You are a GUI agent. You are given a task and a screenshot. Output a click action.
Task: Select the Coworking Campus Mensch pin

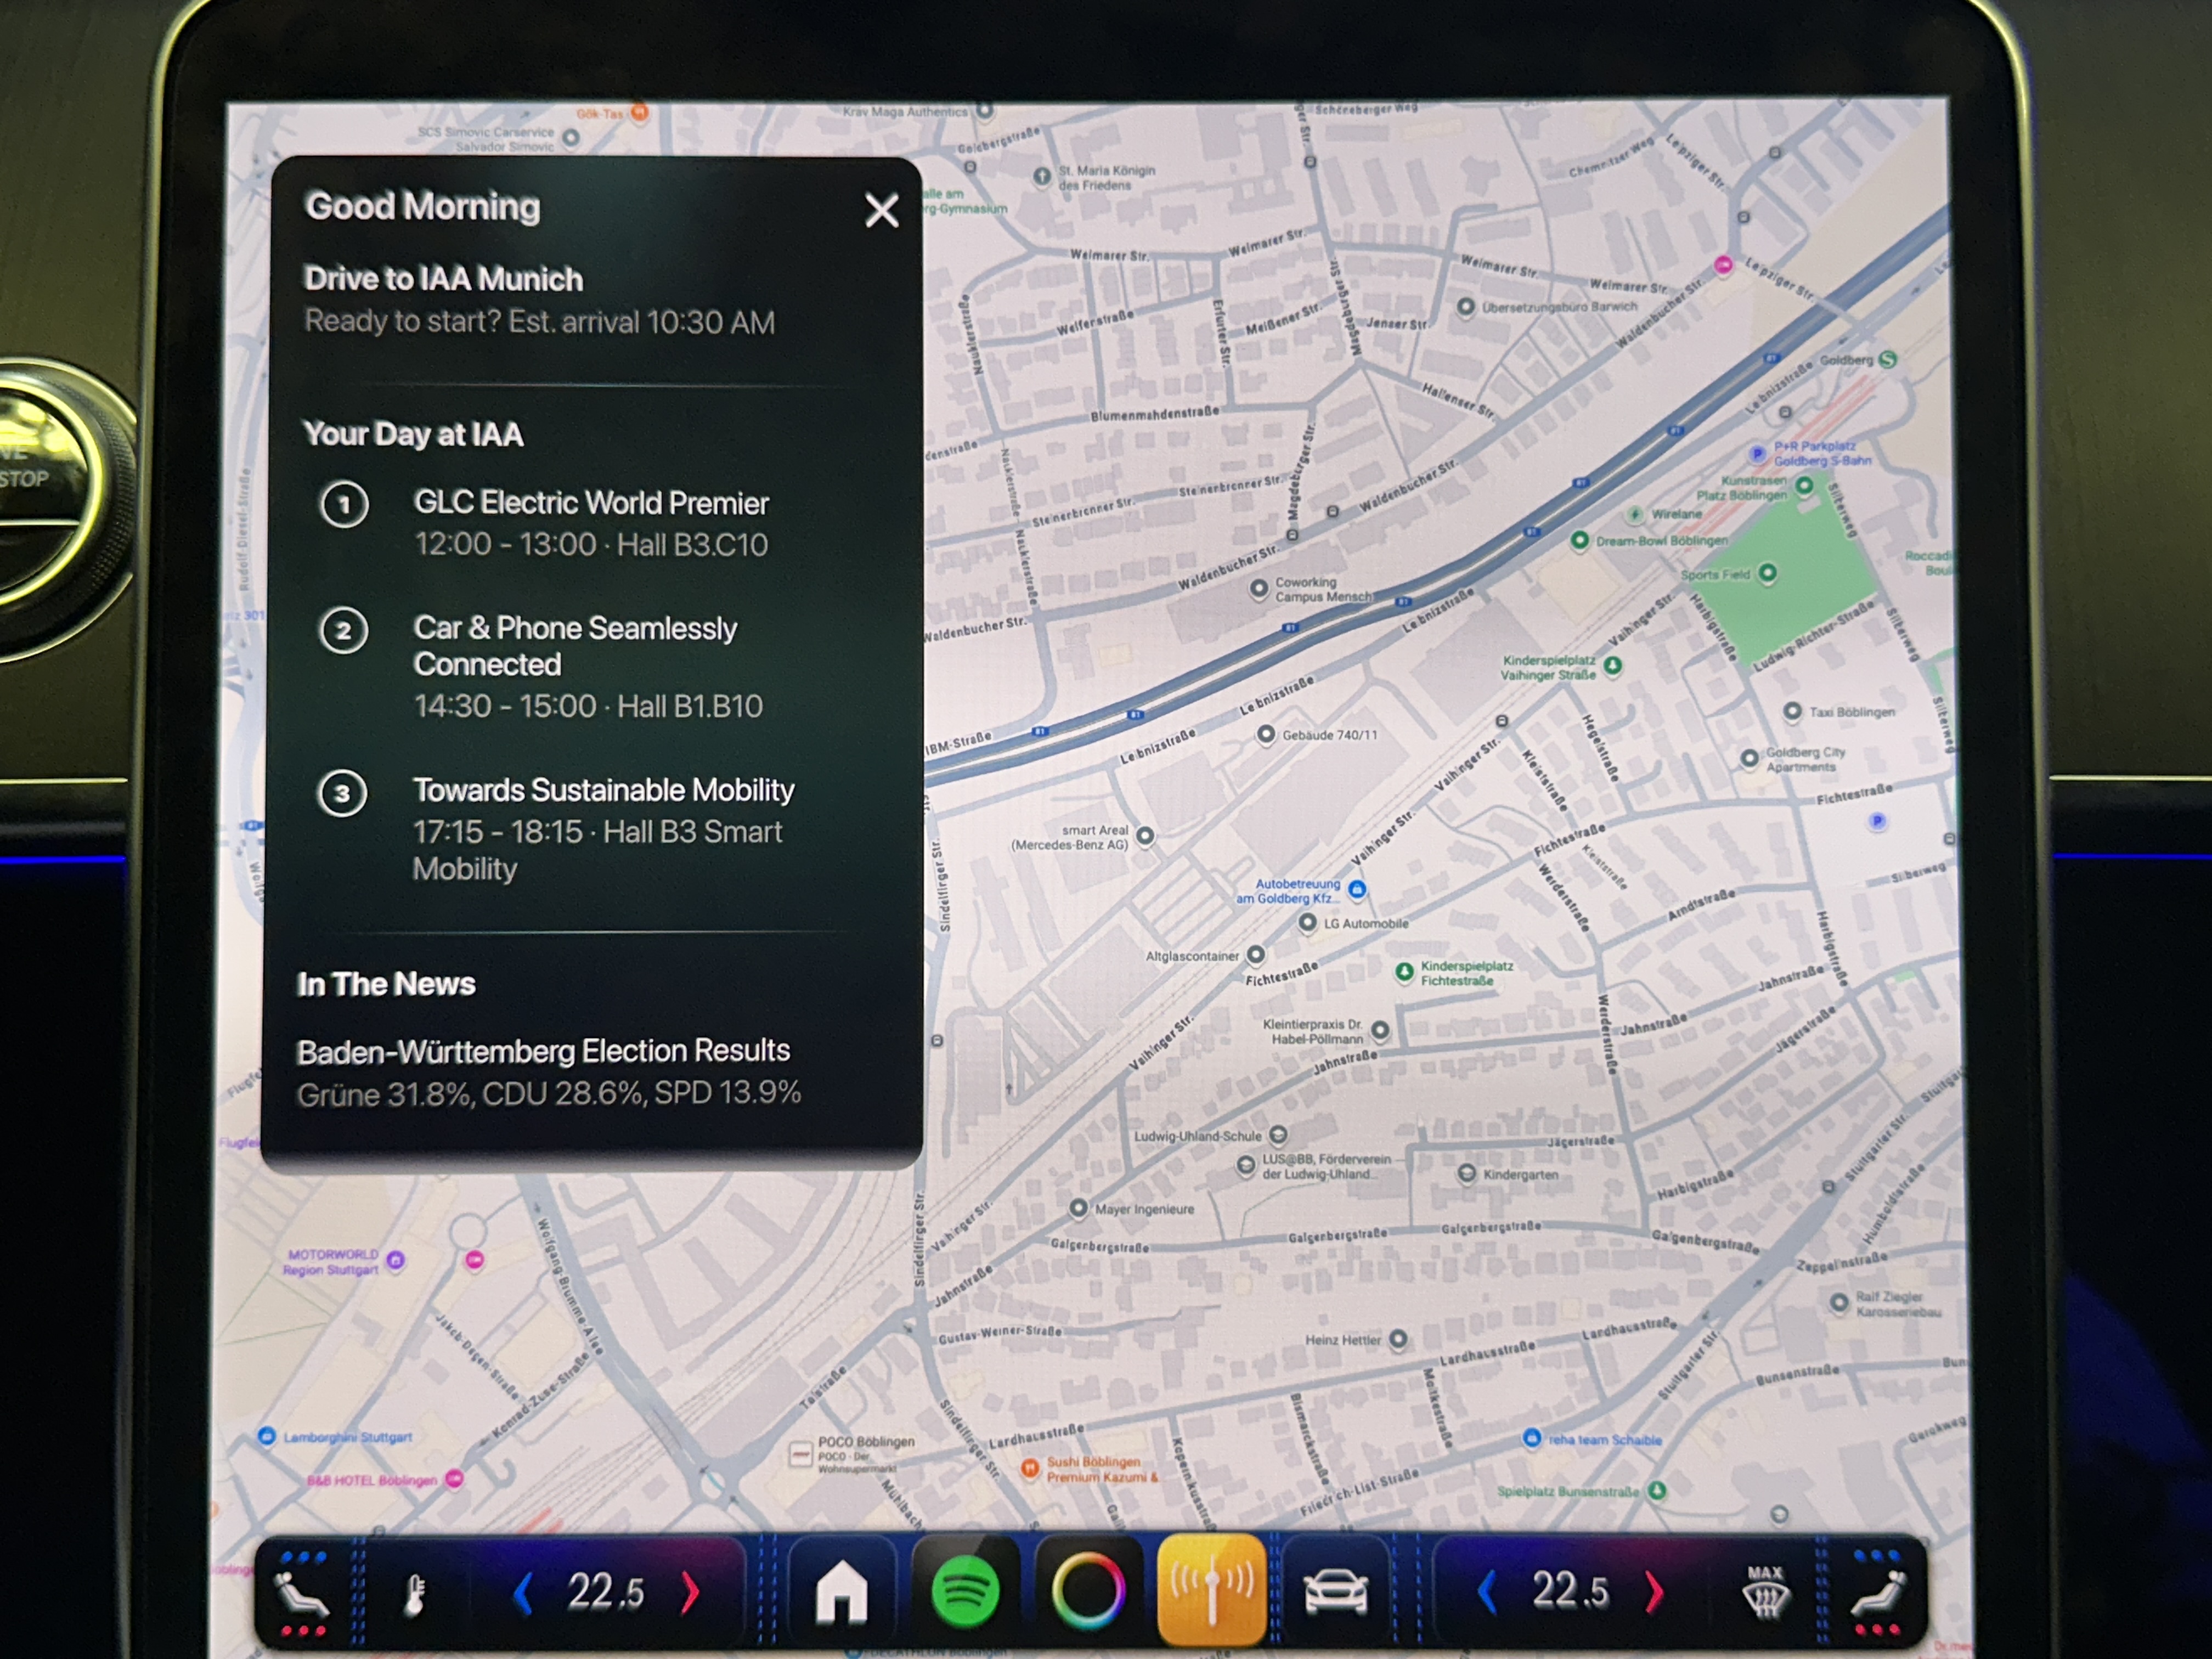pos(1259,589)
